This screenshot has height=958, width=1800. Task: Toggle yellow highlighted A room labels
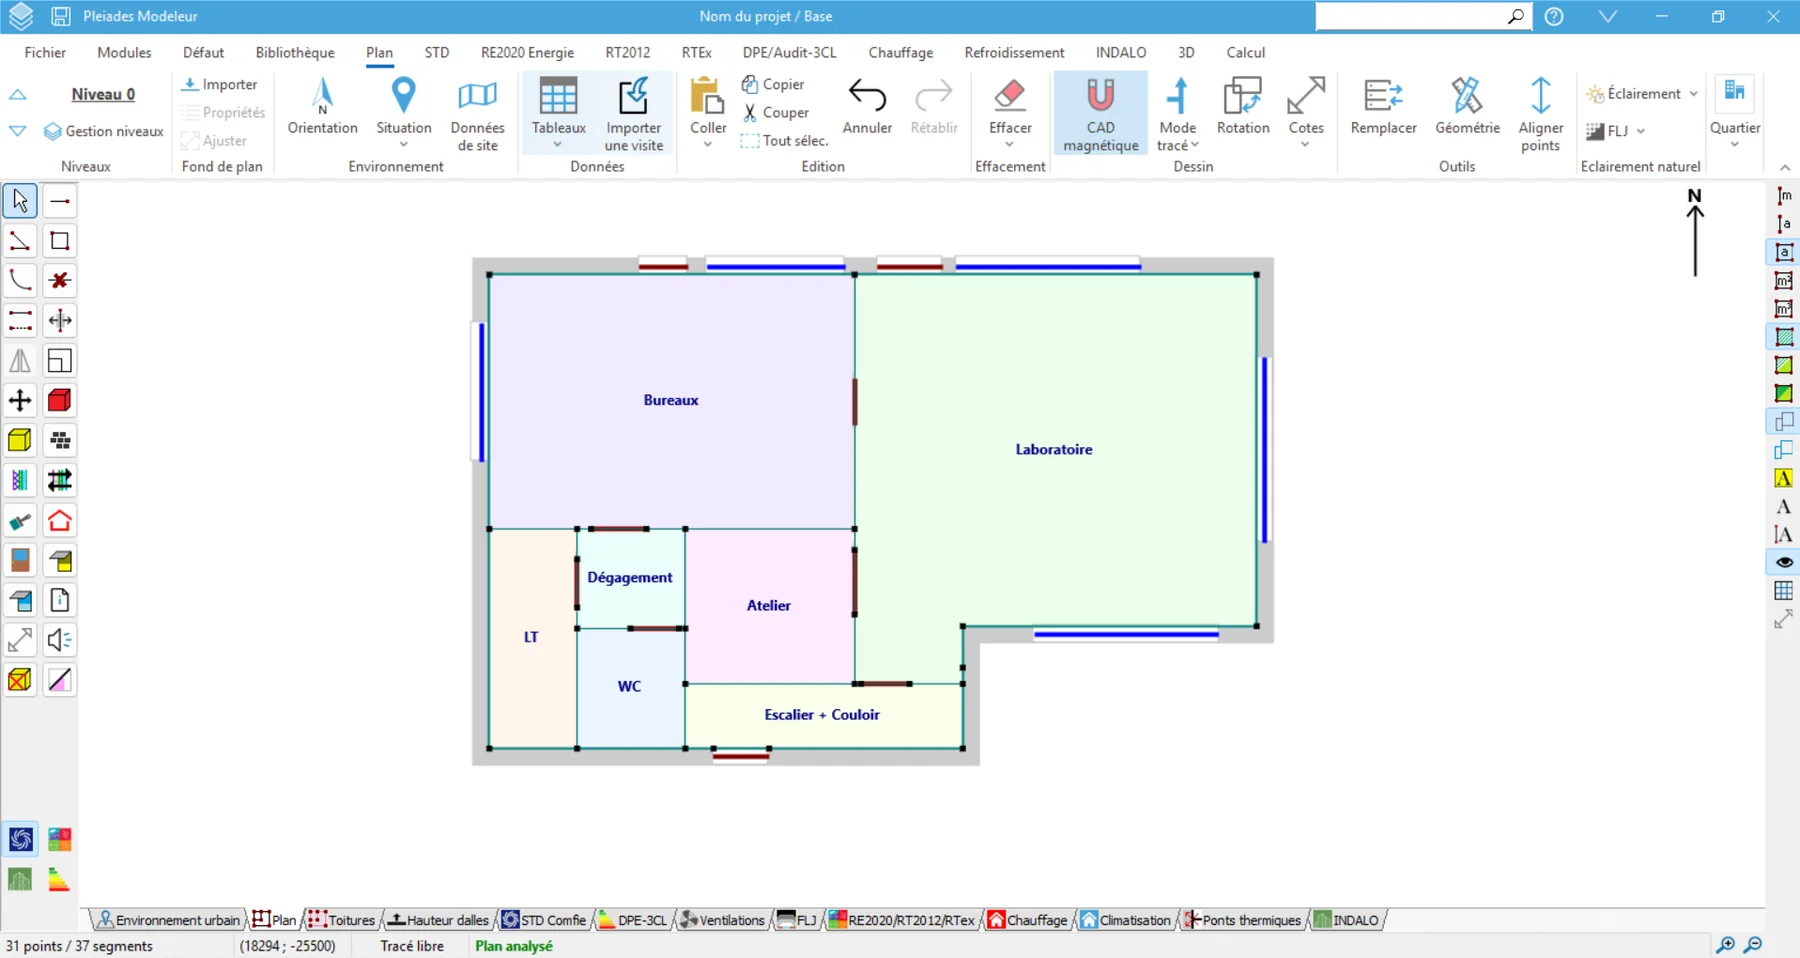coord(1783,478)
